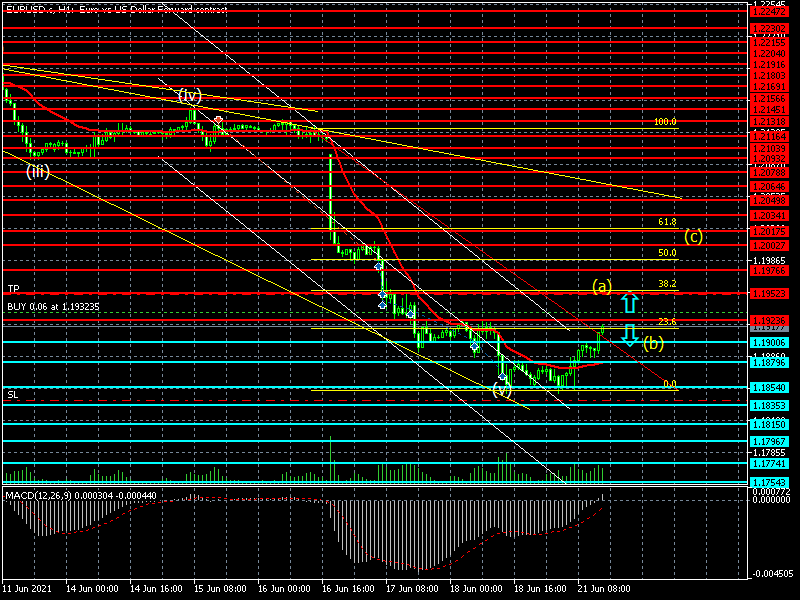Click the 61.8 Fibonacci level label
800x600 pixels.
[x=667, y=221]
